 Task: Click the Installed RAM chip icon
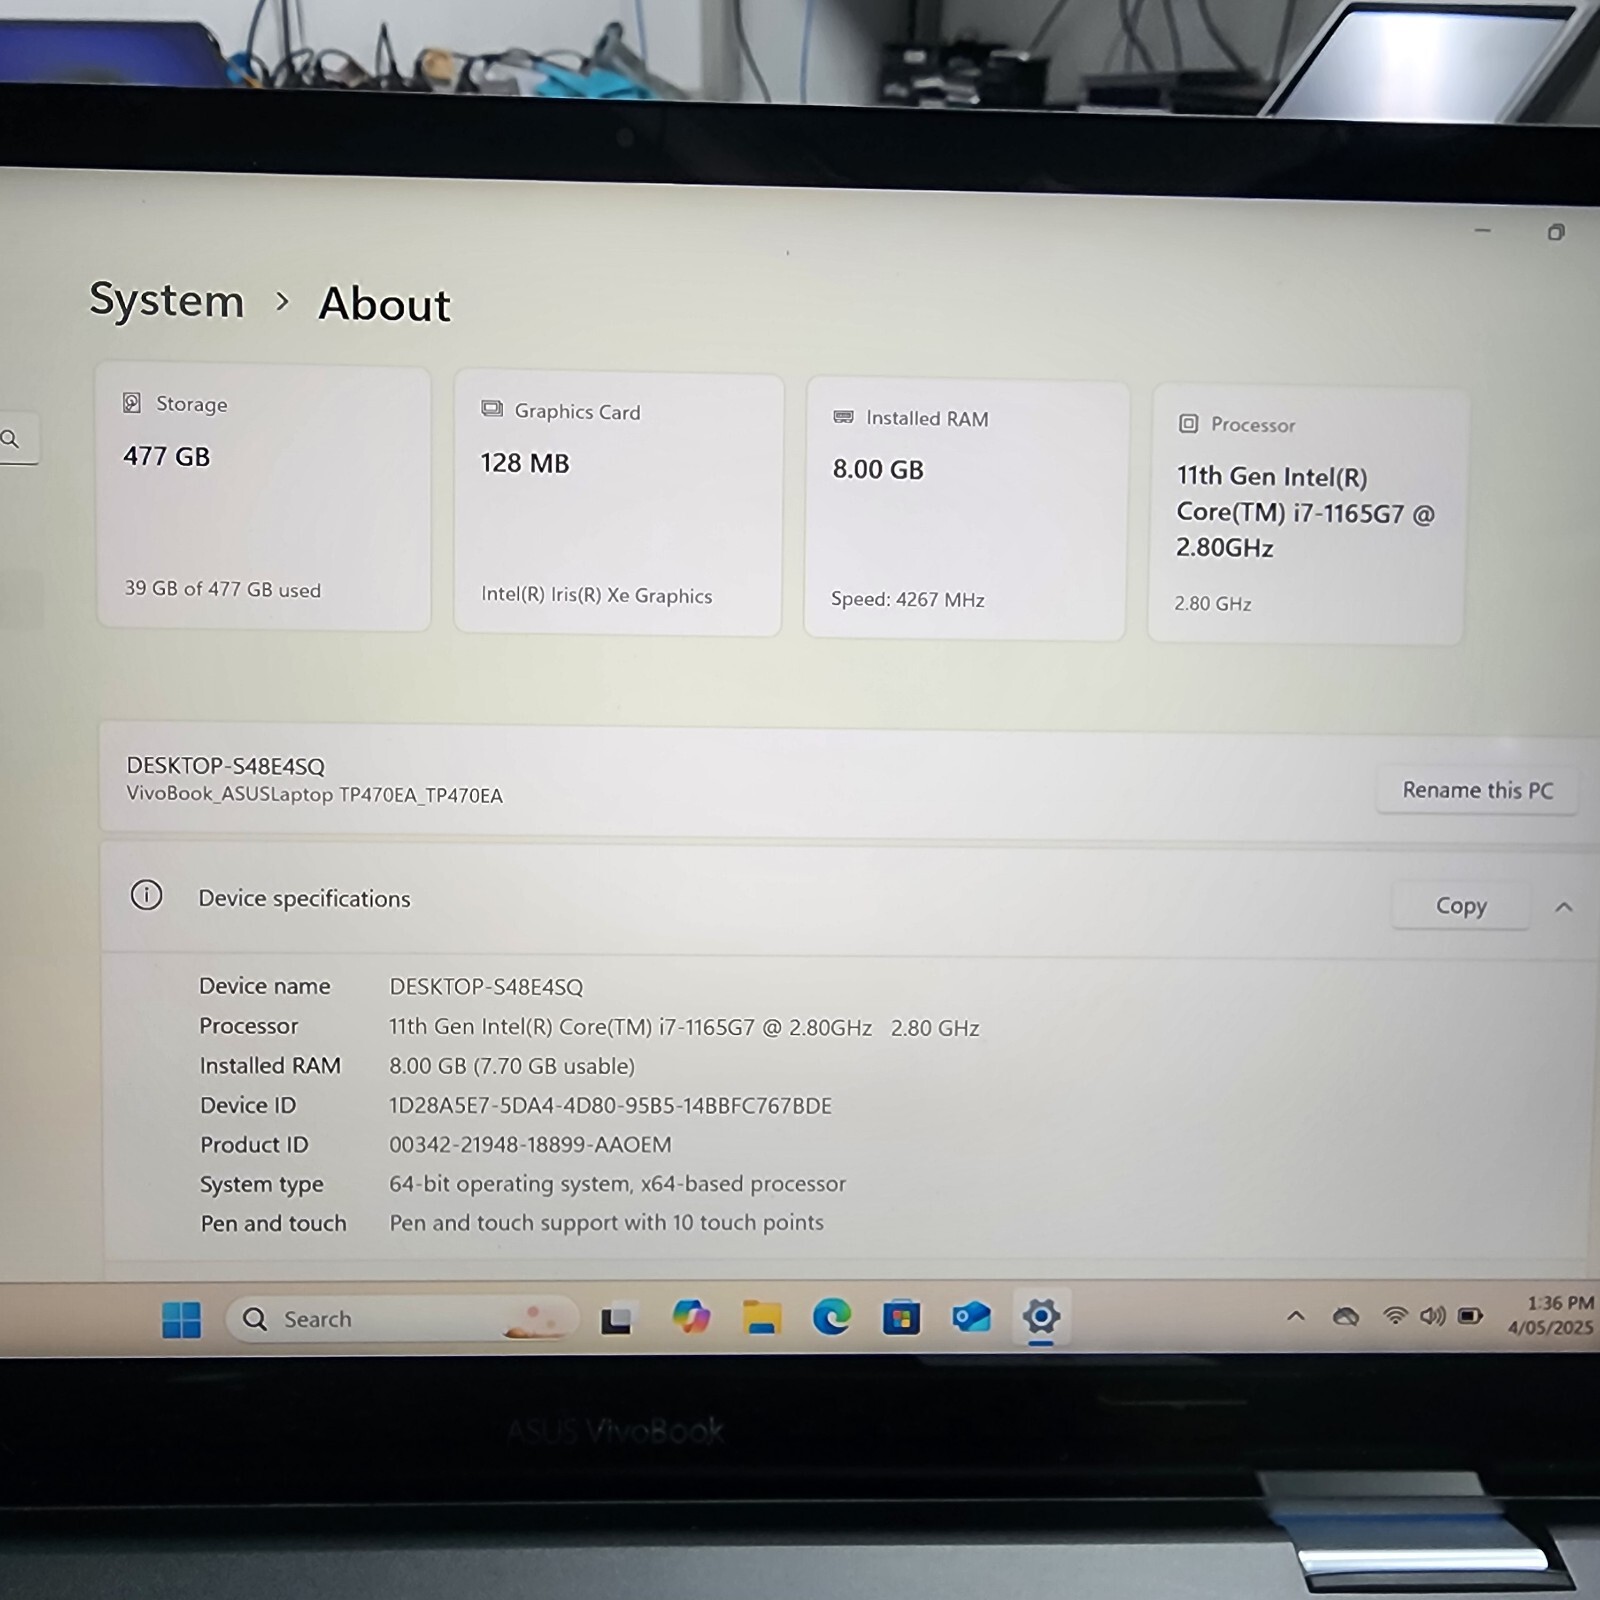(x=844, y=416)
